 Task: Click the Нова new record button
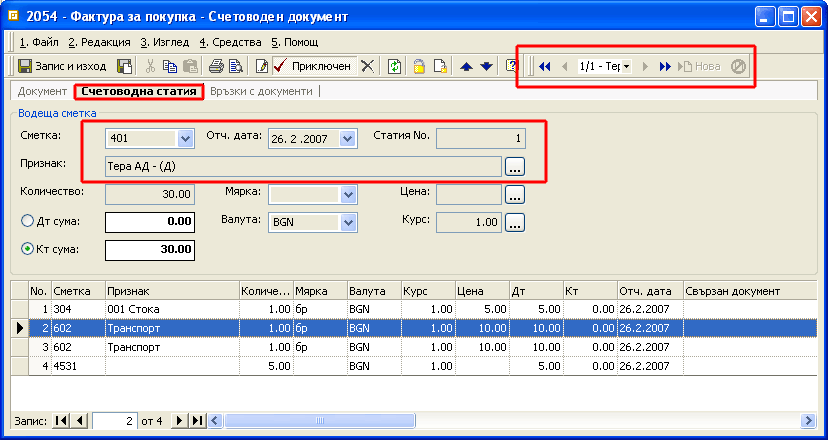699,67
